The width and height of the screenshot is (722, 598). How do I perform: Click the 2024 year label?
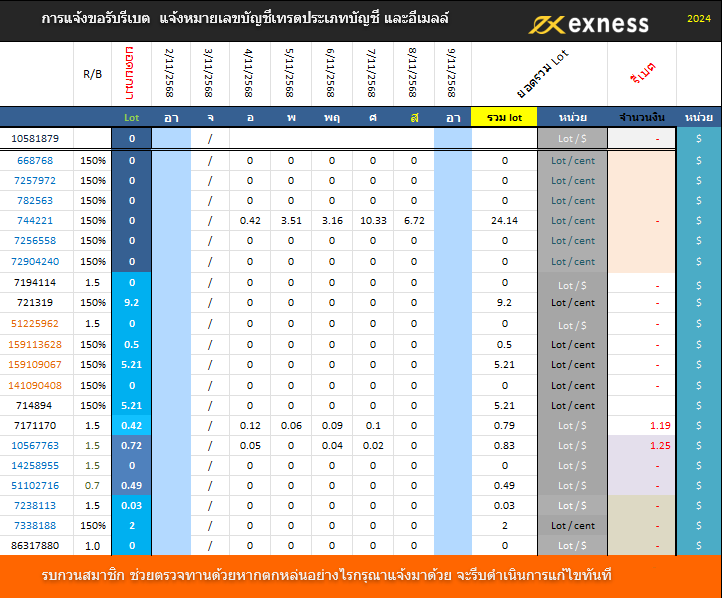[x=699, y=19]
